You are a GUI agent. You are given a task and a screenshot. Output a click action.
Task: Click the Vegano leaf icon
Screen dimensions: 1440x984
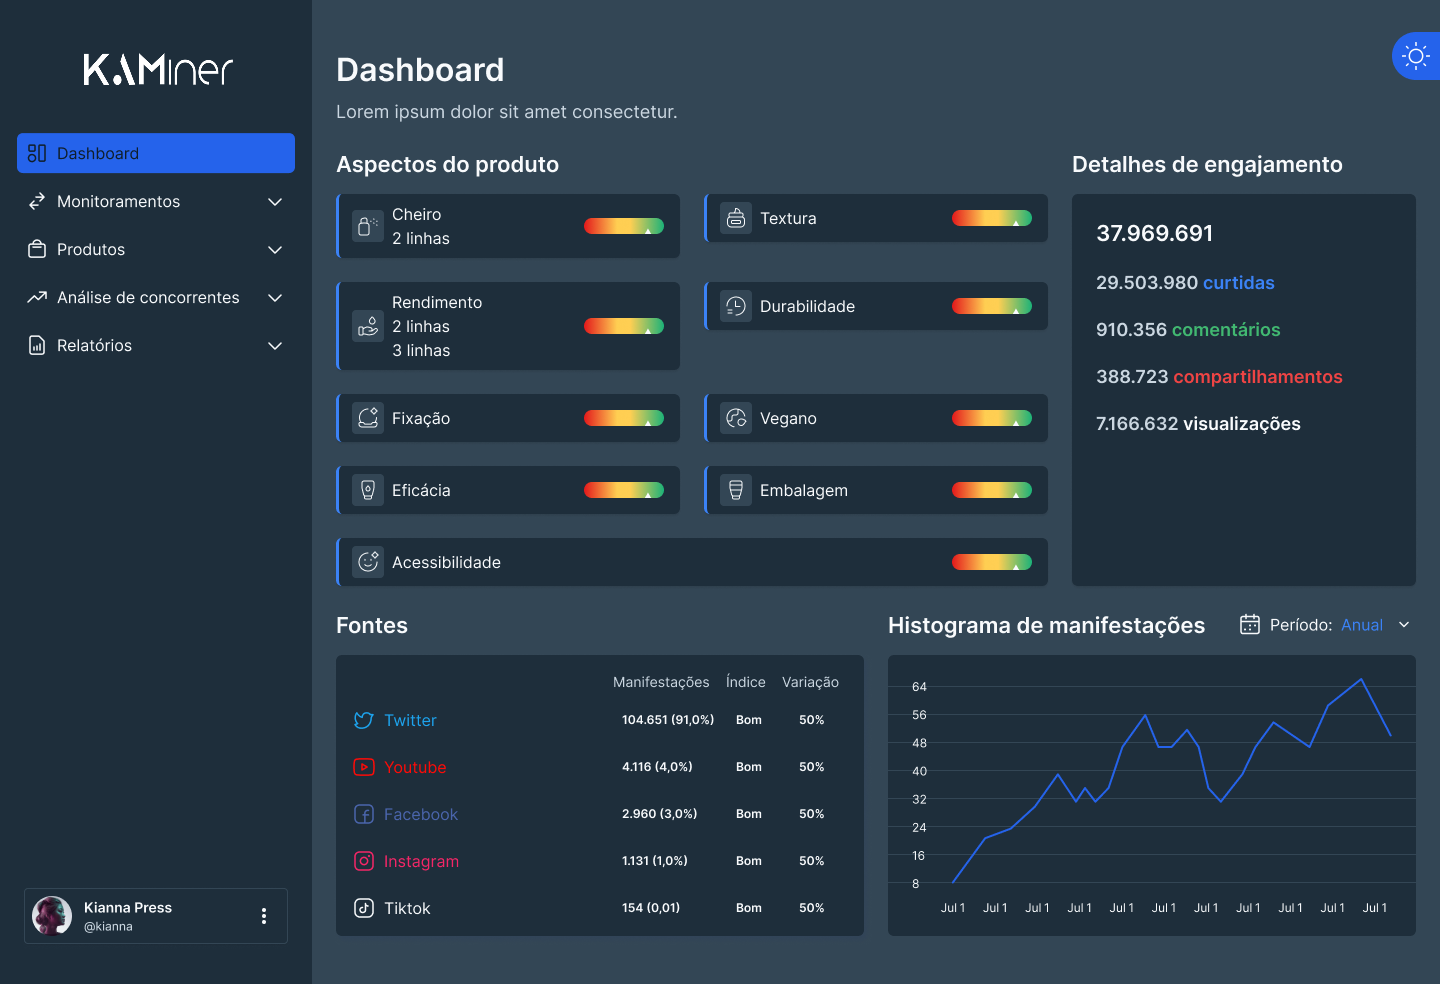pos(736,418)
